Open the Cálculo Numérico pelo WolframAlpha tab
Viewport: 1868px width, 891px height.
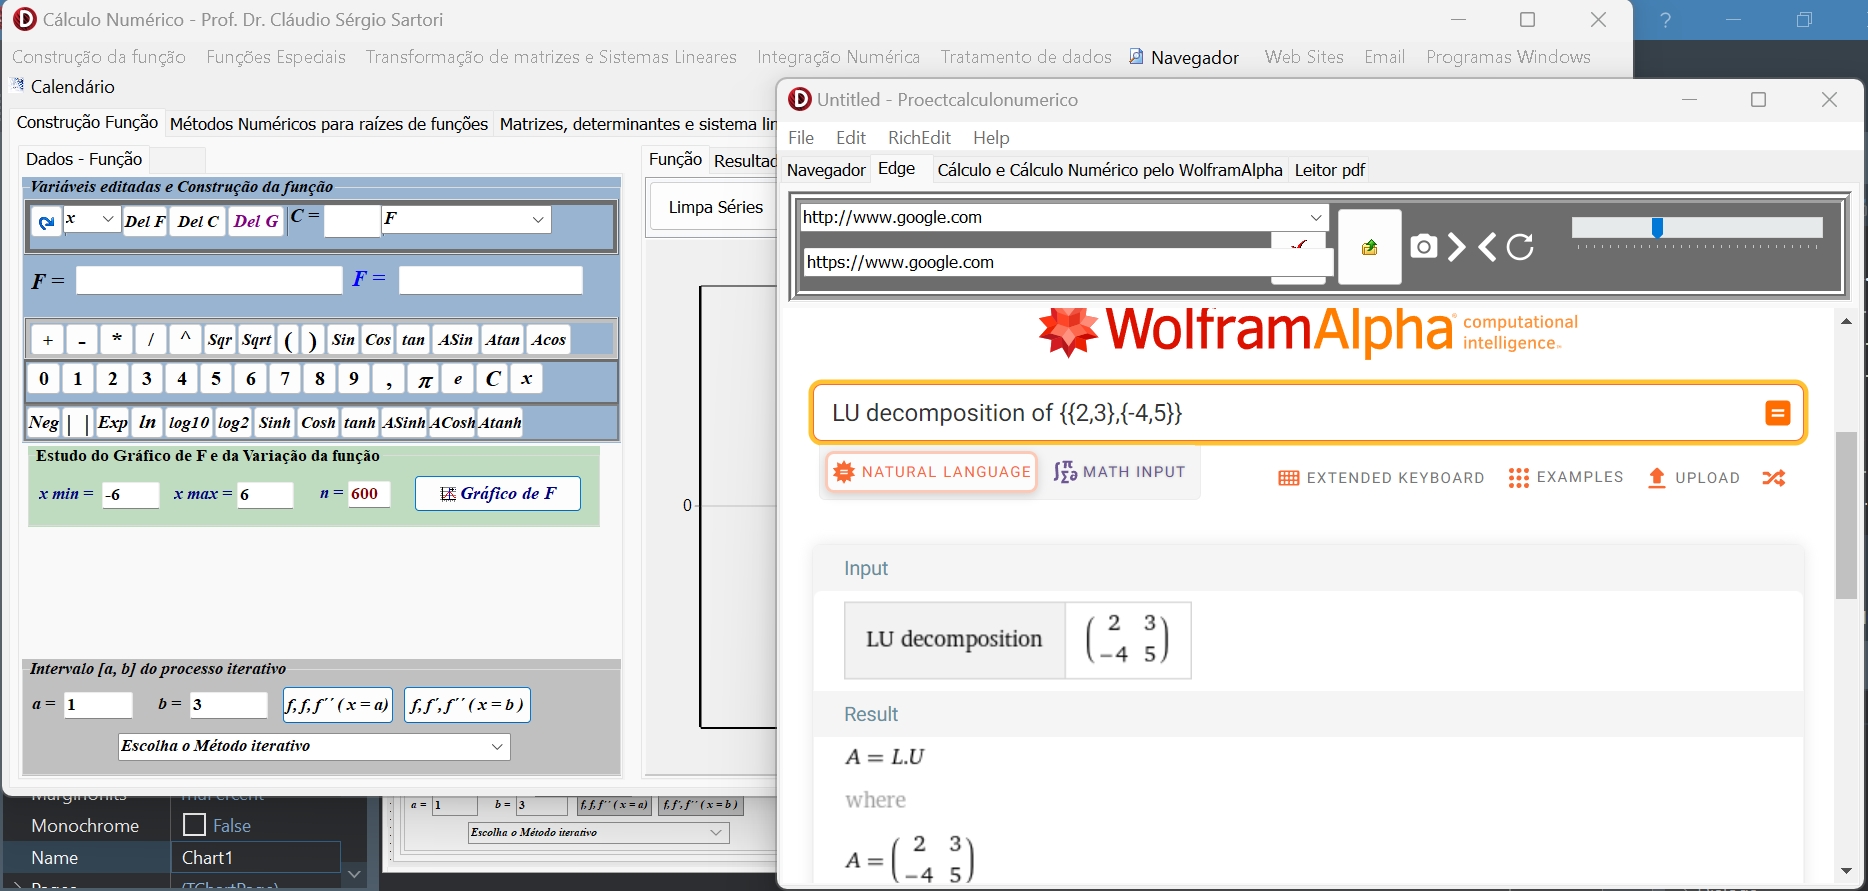[x=1110, y=170]
